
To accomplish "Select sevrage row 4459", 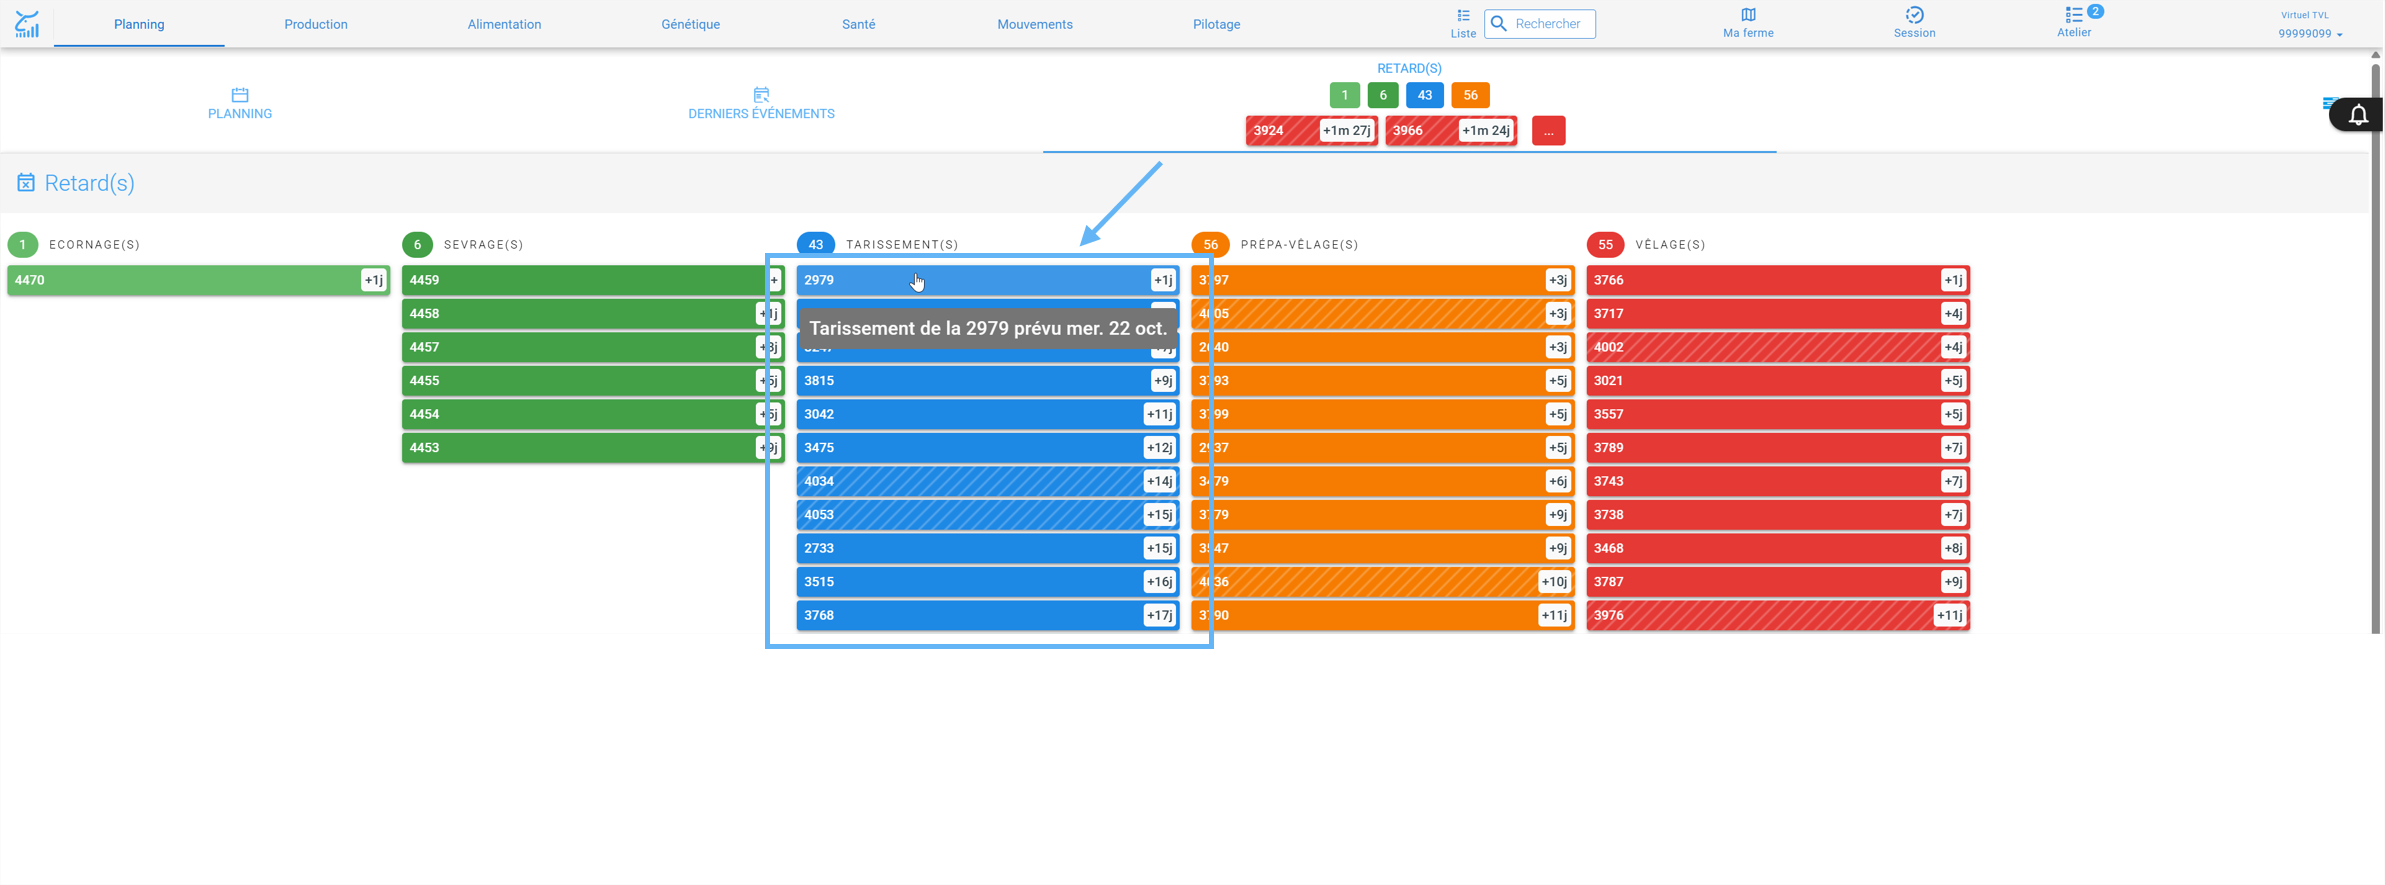I will pyautogui.click(x=592, y=280).
